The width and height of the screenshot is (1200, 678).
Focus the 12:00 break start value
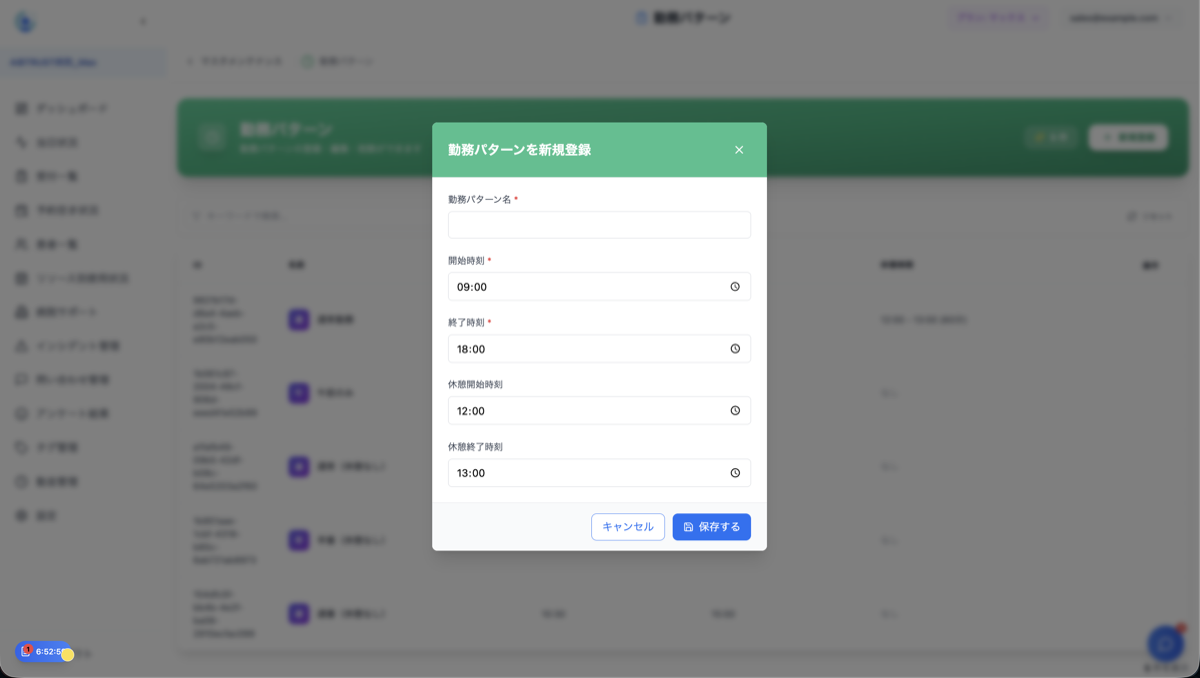[472, 411]
